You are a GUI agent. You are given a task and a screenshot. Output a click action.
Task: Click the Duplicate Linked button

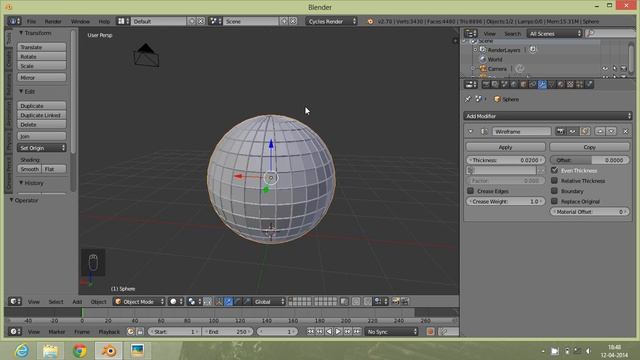pyautogui.click(x=42, y=115)
